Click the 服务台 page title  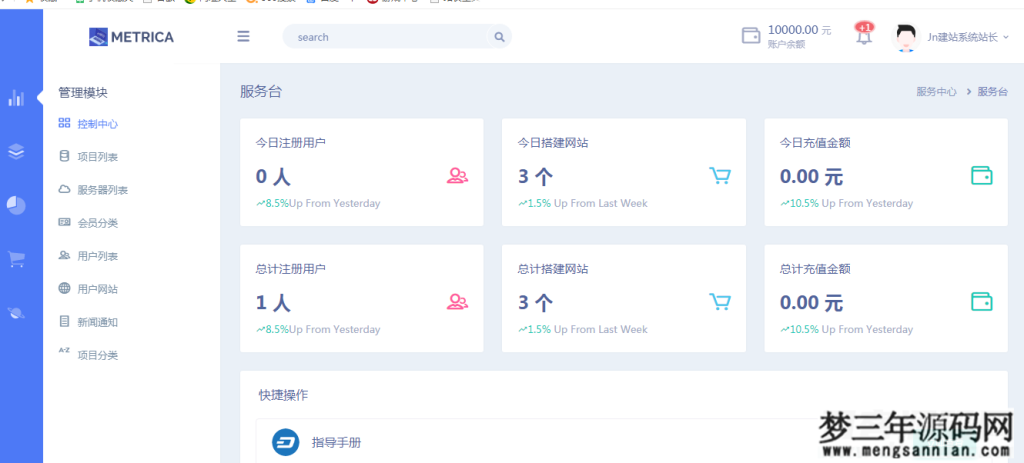[261, 91]
